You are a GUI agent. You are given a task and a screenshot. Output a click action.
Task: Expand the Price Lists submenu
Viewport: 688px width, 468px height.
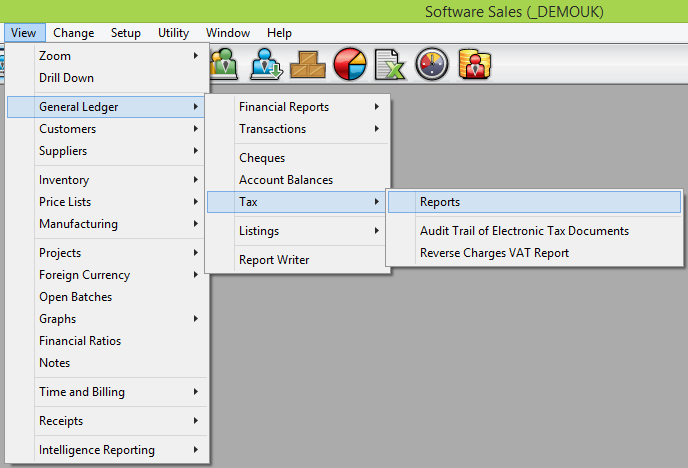pyautogui.click(x=106, y=202)
